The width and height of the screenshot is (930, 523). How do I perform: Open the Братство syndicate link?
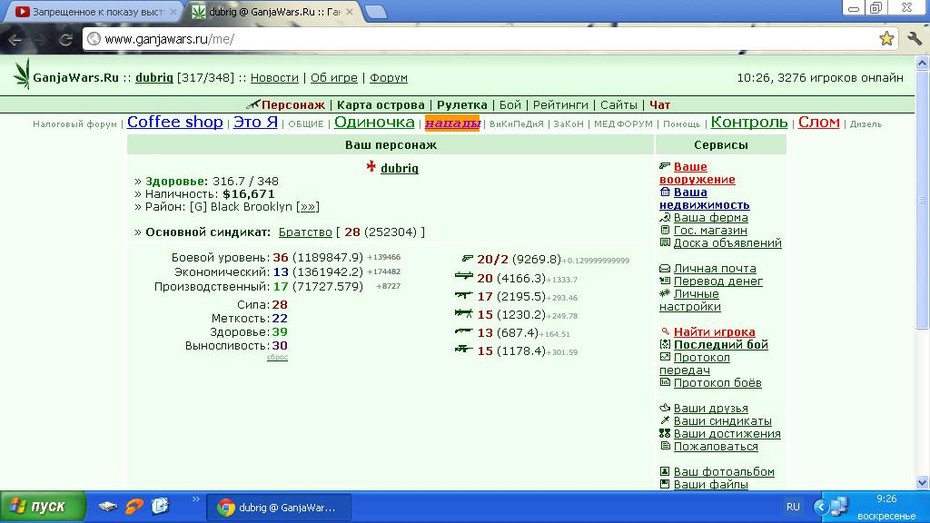(x=305, y=232)
